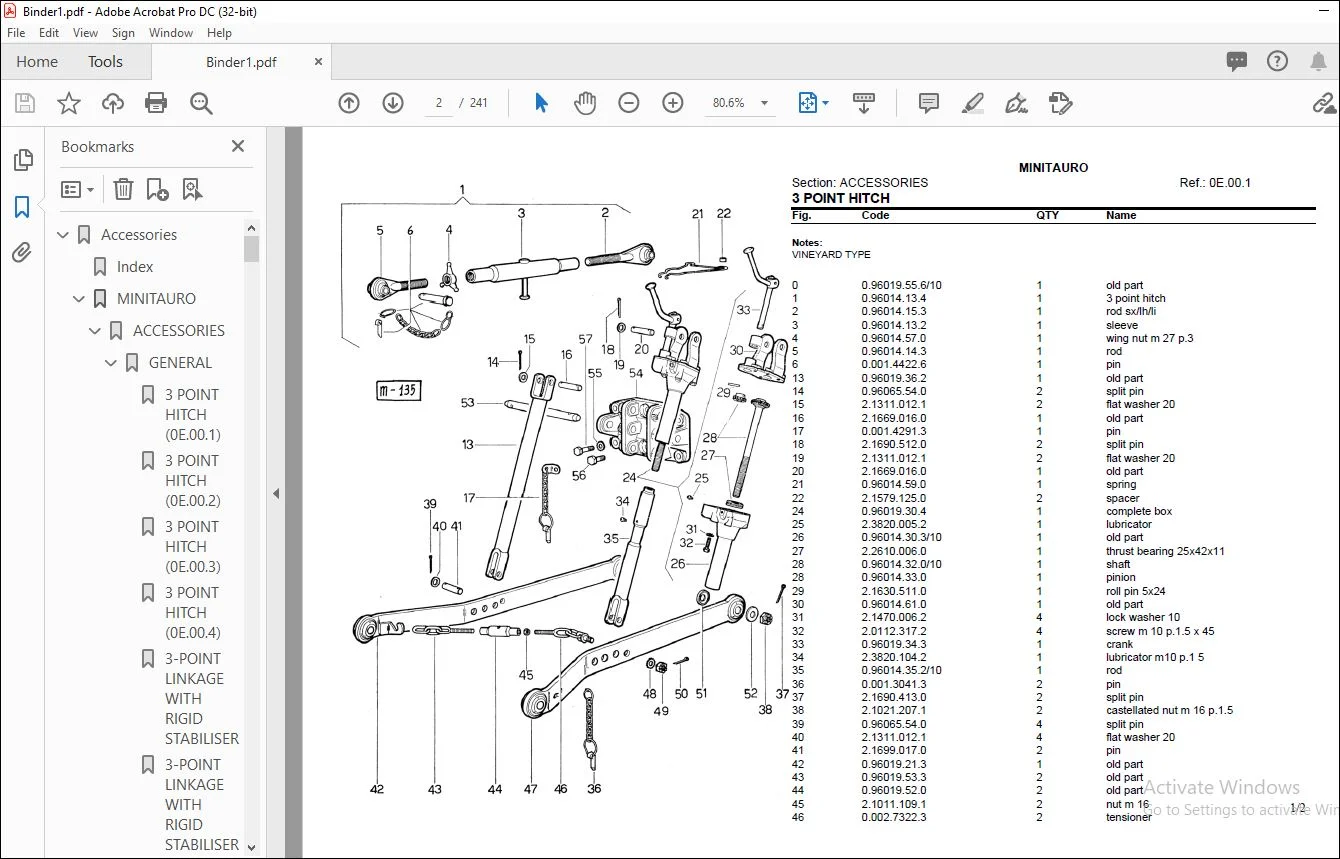Open the 3 POINT HITCH (0E.00.4) bookmark
Screen dimensions: 1340x859
pos(193,613)
